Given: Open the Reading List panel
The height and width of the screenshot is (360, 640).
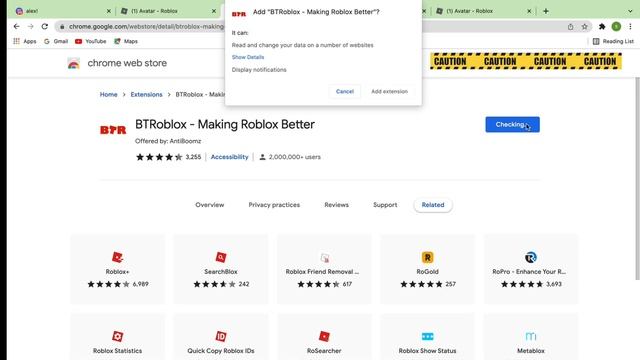Looking at the screenshot, I should point(613,41).
